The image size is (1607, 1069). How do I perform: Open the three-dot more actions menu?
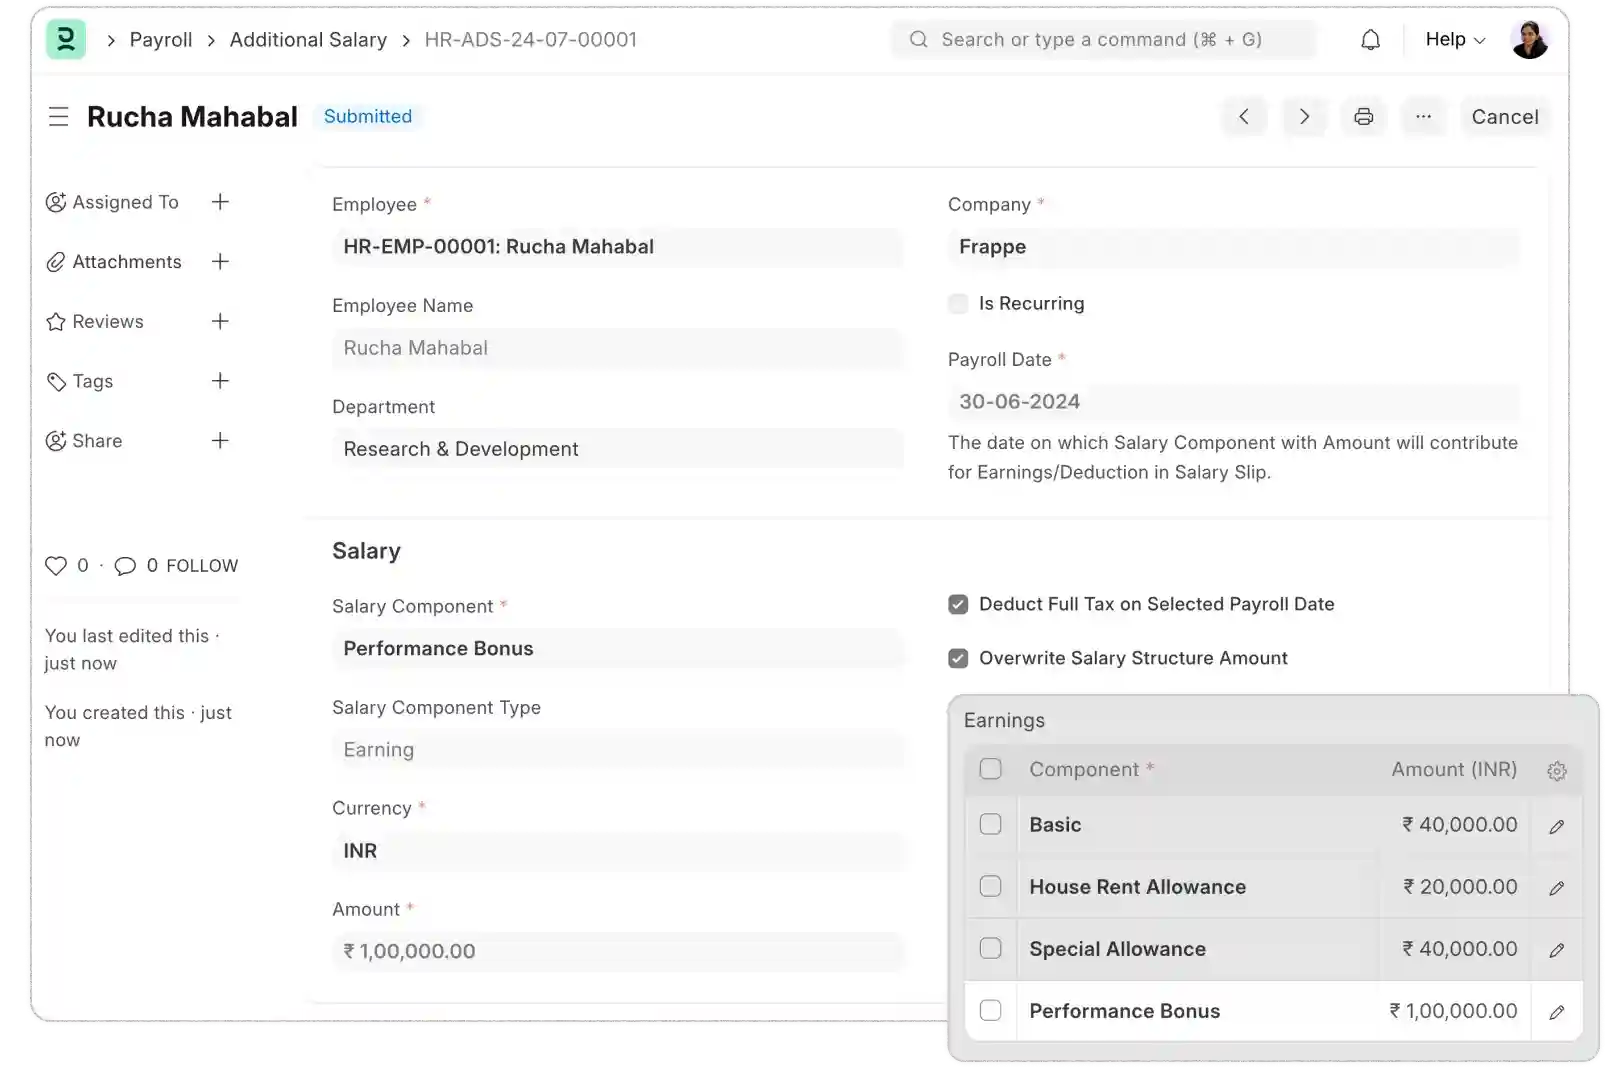1423,117
